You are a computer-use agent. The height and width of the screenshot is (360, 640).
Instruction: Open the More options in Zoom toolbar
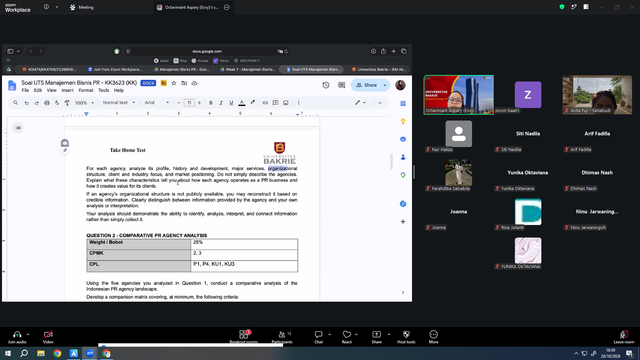click(433, 334)
